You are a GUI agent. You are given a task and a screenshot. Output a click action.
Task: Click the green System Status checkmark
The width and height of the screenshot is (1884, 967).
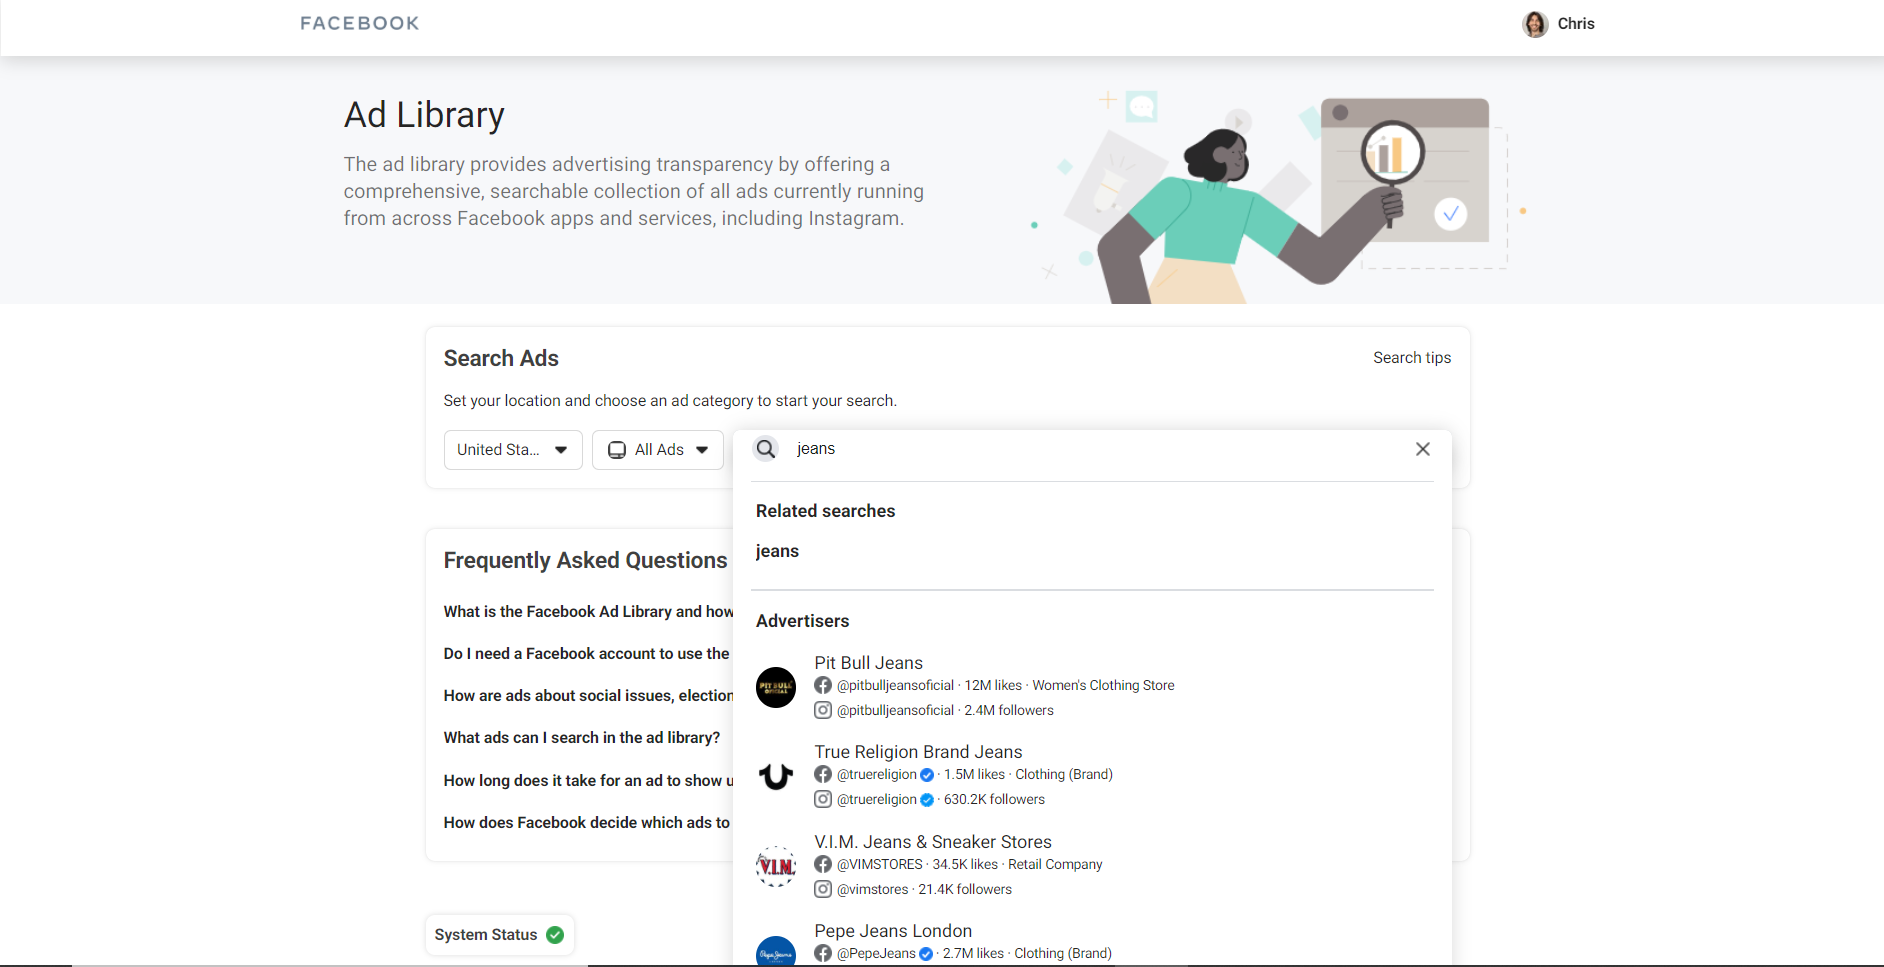[555, 935]
